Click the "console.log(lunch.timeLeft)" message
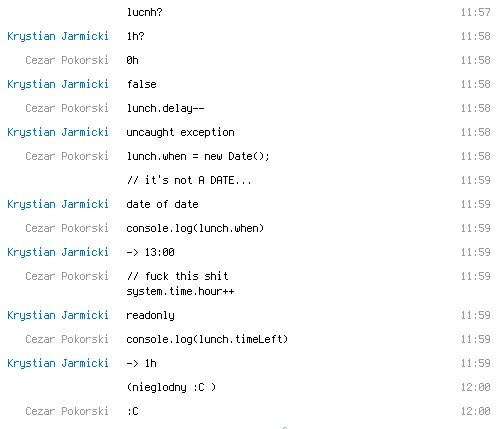 click(x=207, y=339)
